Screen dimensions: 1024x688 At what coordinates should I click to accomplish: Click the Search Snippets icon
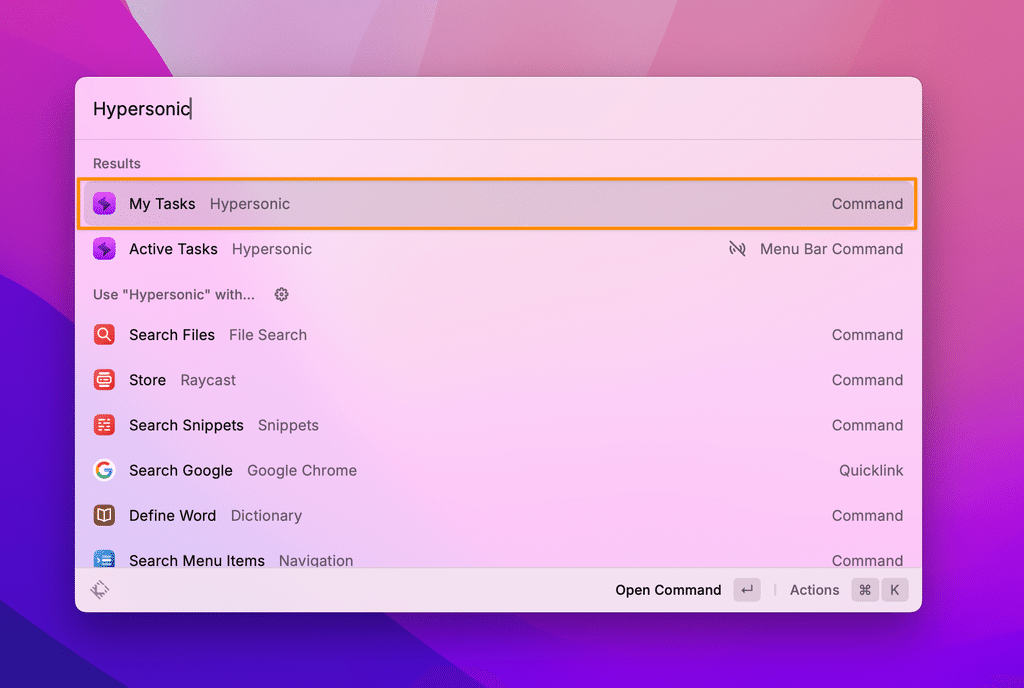[104, 425]
